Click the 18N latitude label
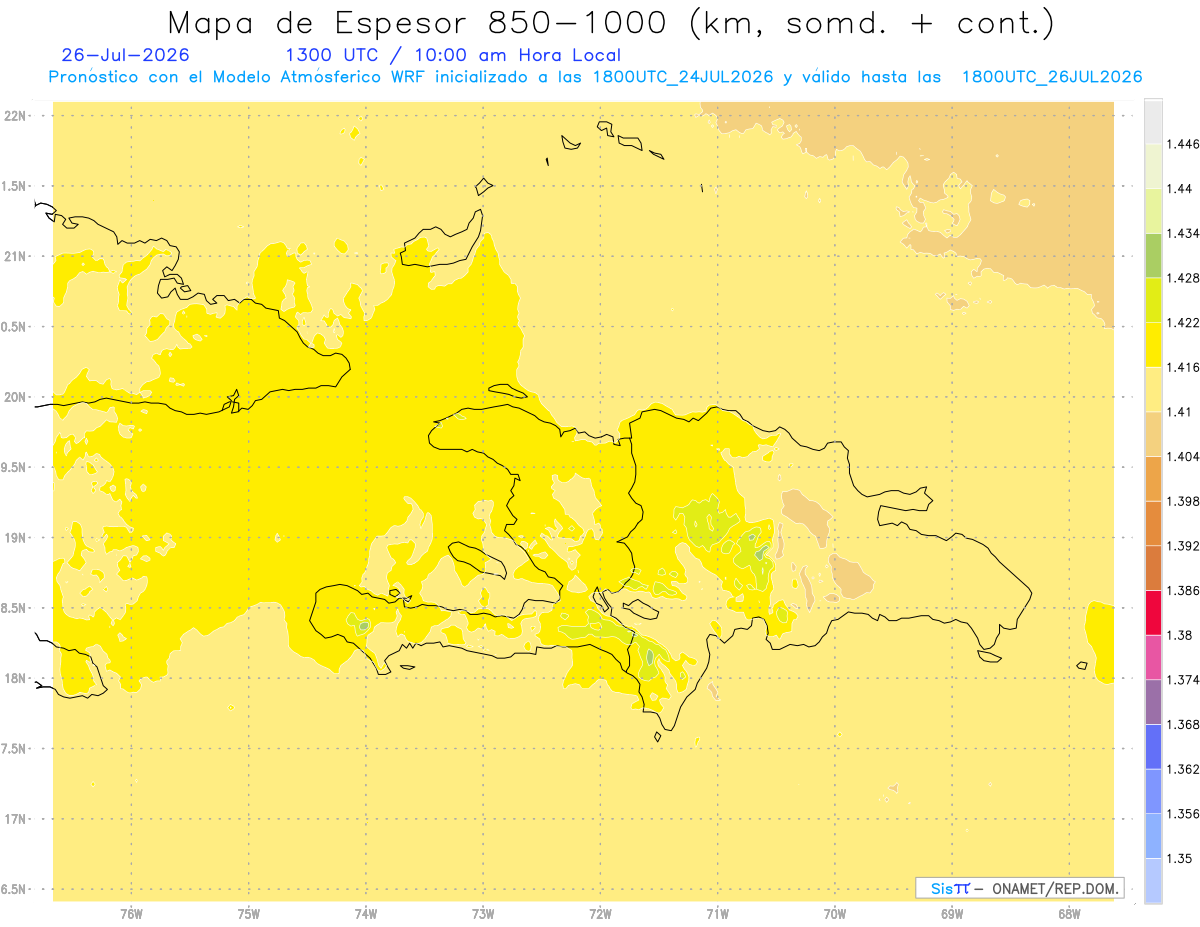Viewport: 1200px width, 927px height. pos(17,678)
